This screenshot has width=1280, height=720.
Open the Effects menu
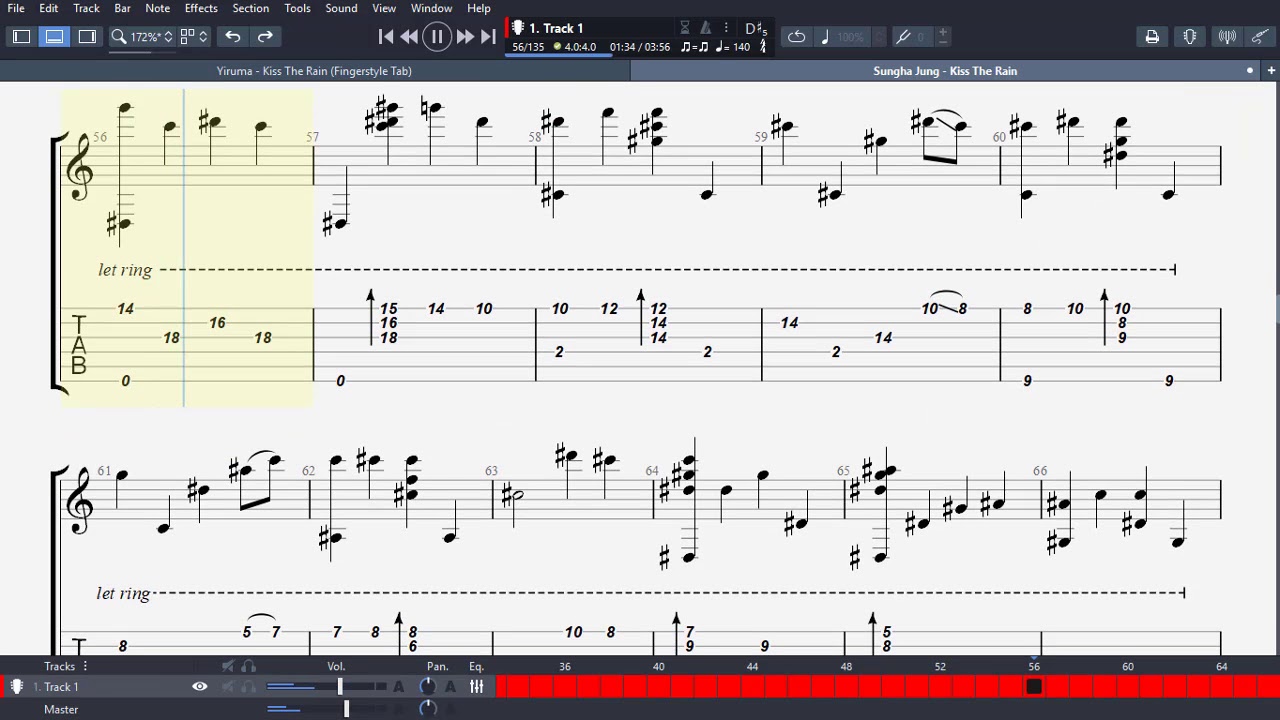(201, 8)
